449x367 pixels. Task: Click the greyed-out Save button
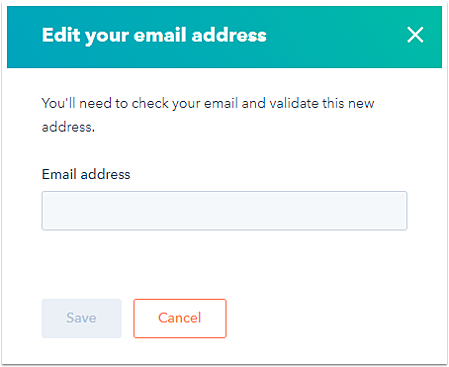click(x=82, y=318)
